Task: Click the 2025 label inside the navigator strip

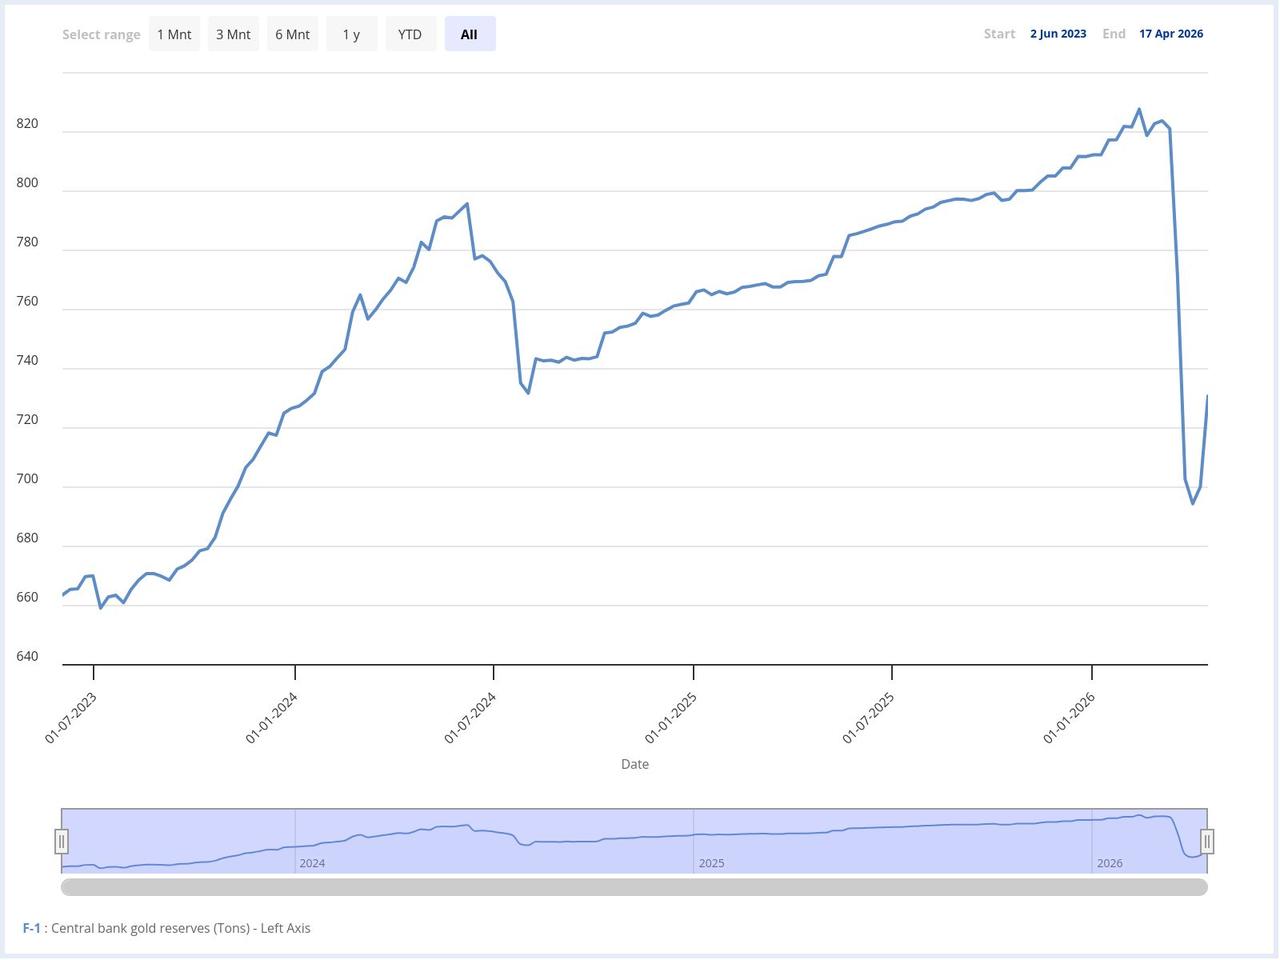Action: 712,862
